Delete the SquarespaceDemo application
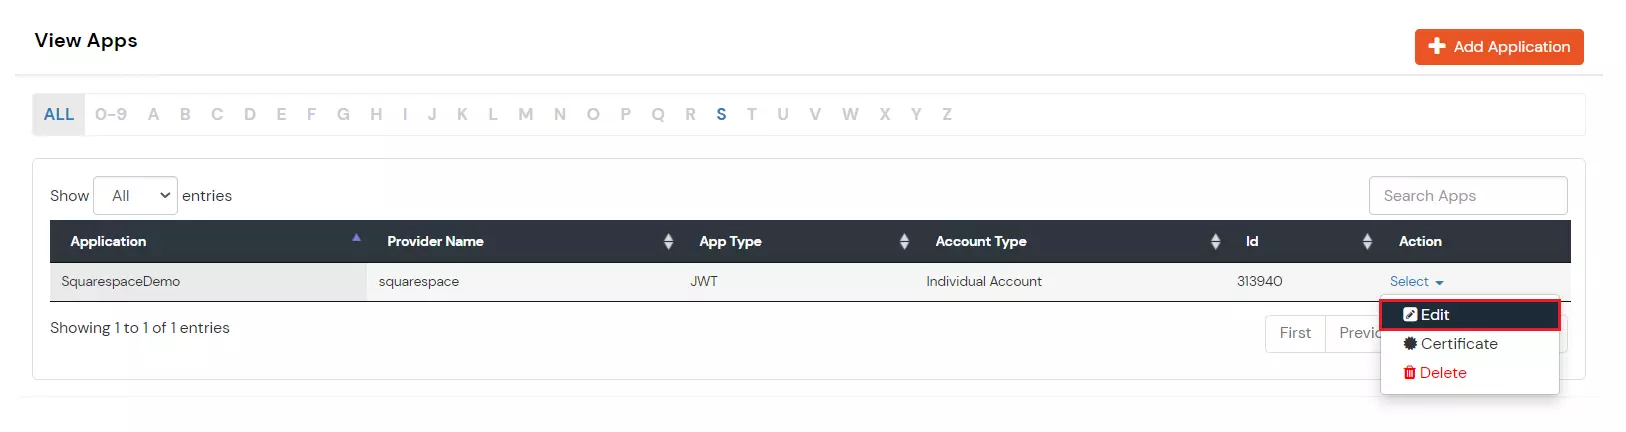Viewport: 1626px width, 432px height. [x=1442, y=373]
